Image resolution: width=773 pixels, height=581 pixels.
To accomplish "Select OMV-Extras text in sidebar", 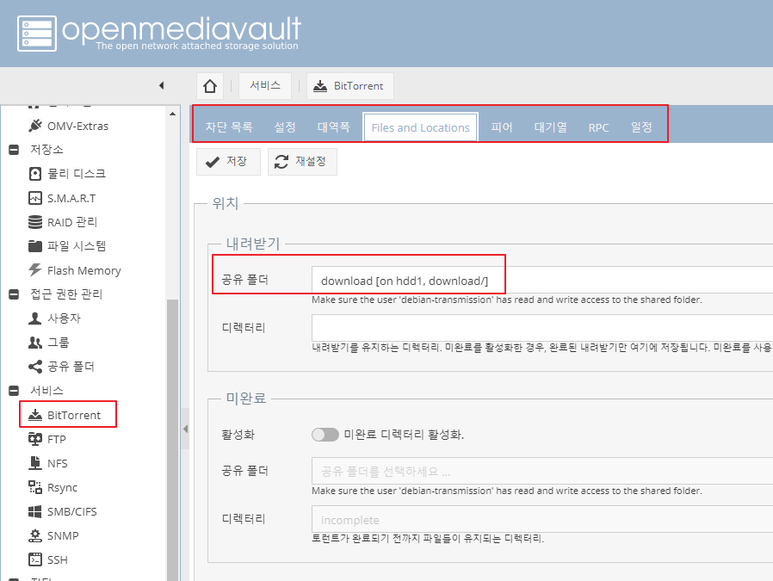I will pos(78,126).
